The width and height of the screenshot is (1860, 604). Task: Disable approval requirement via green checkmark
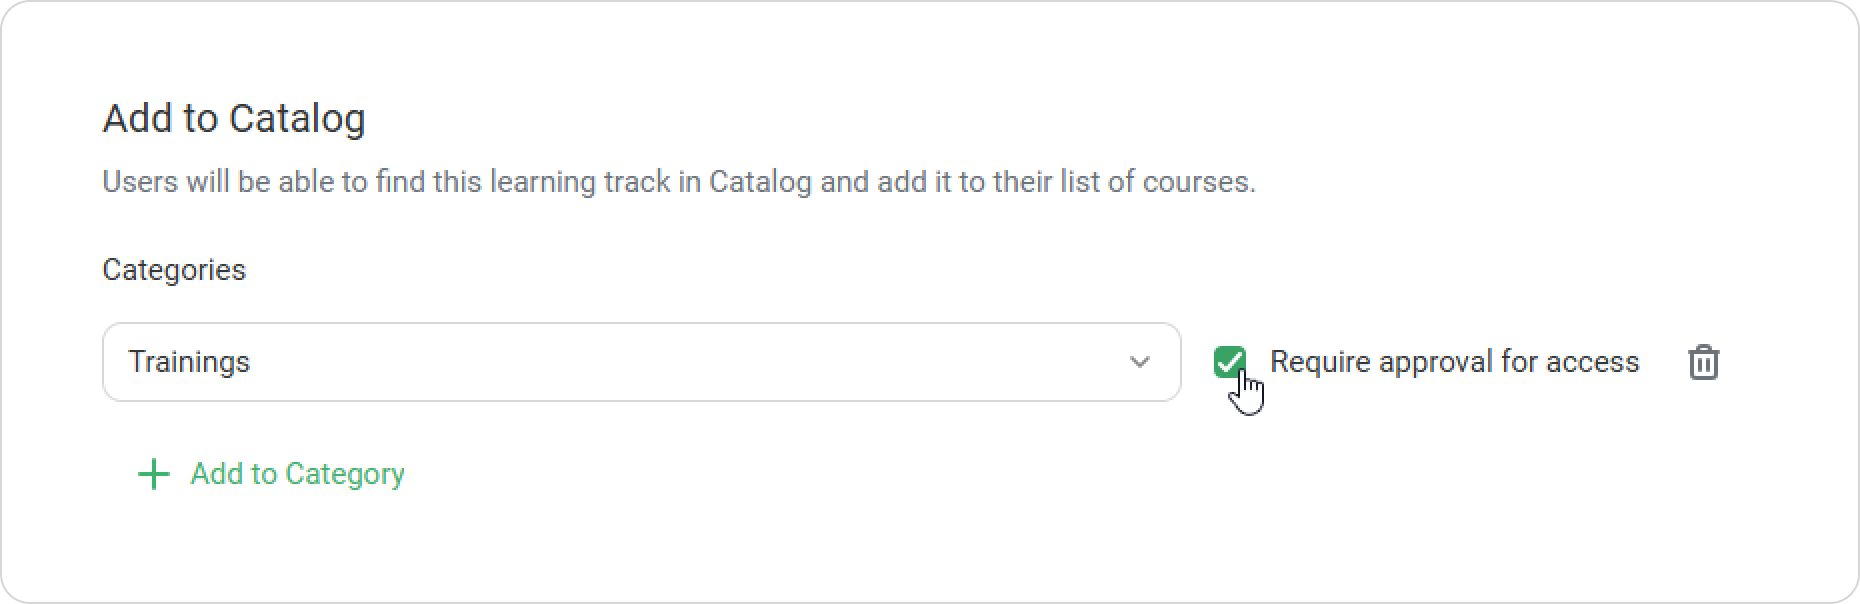click(1229, 361)
